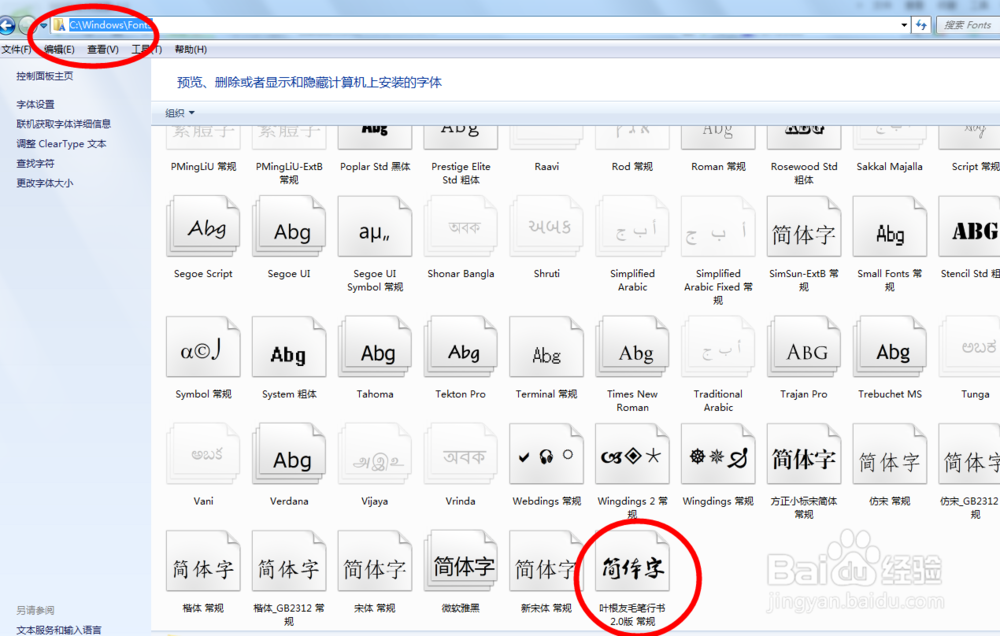Open the 控制面板主页 link

click(47, 75)
